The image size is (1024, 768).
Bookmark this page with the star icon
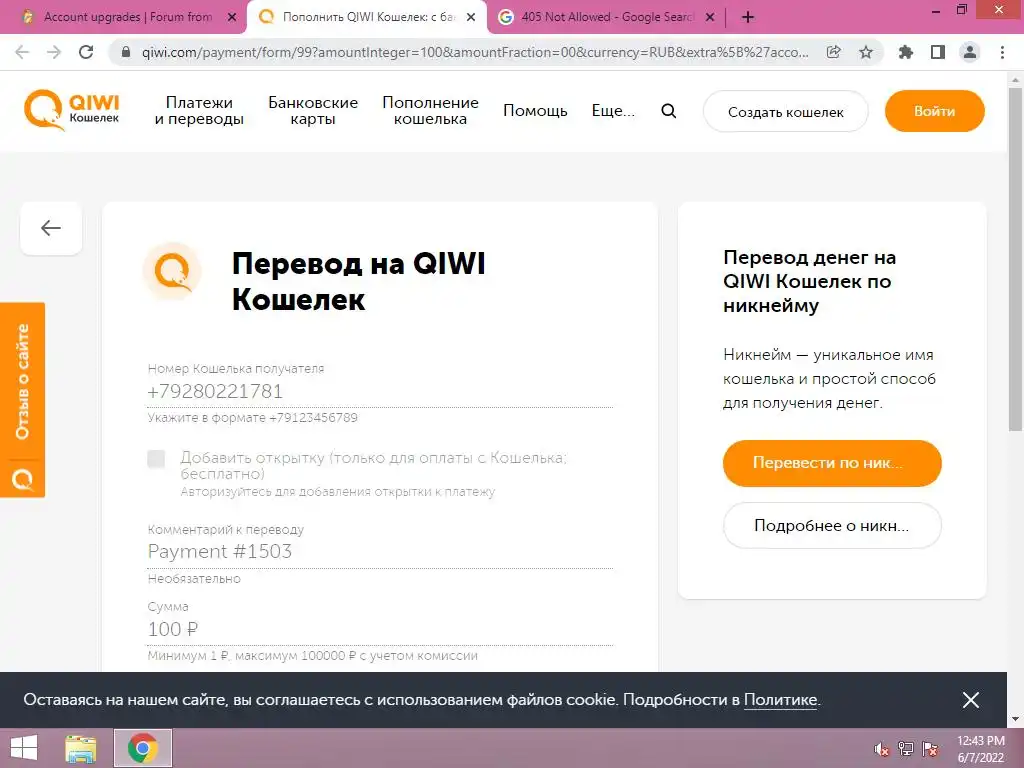tap(866, 52)
